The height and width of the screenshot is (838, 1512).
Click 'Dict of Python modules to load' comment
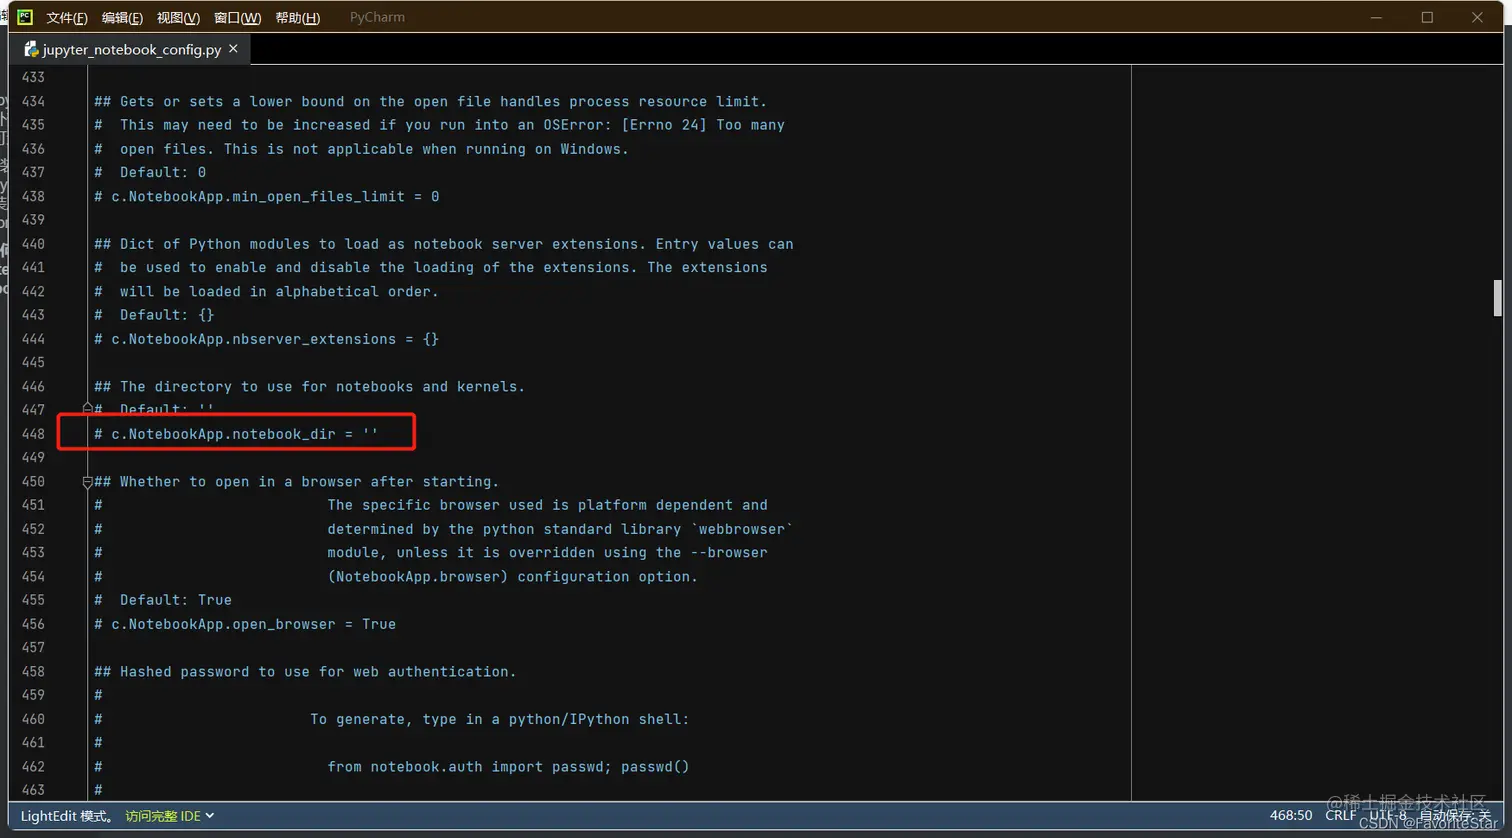coord(443,244)
